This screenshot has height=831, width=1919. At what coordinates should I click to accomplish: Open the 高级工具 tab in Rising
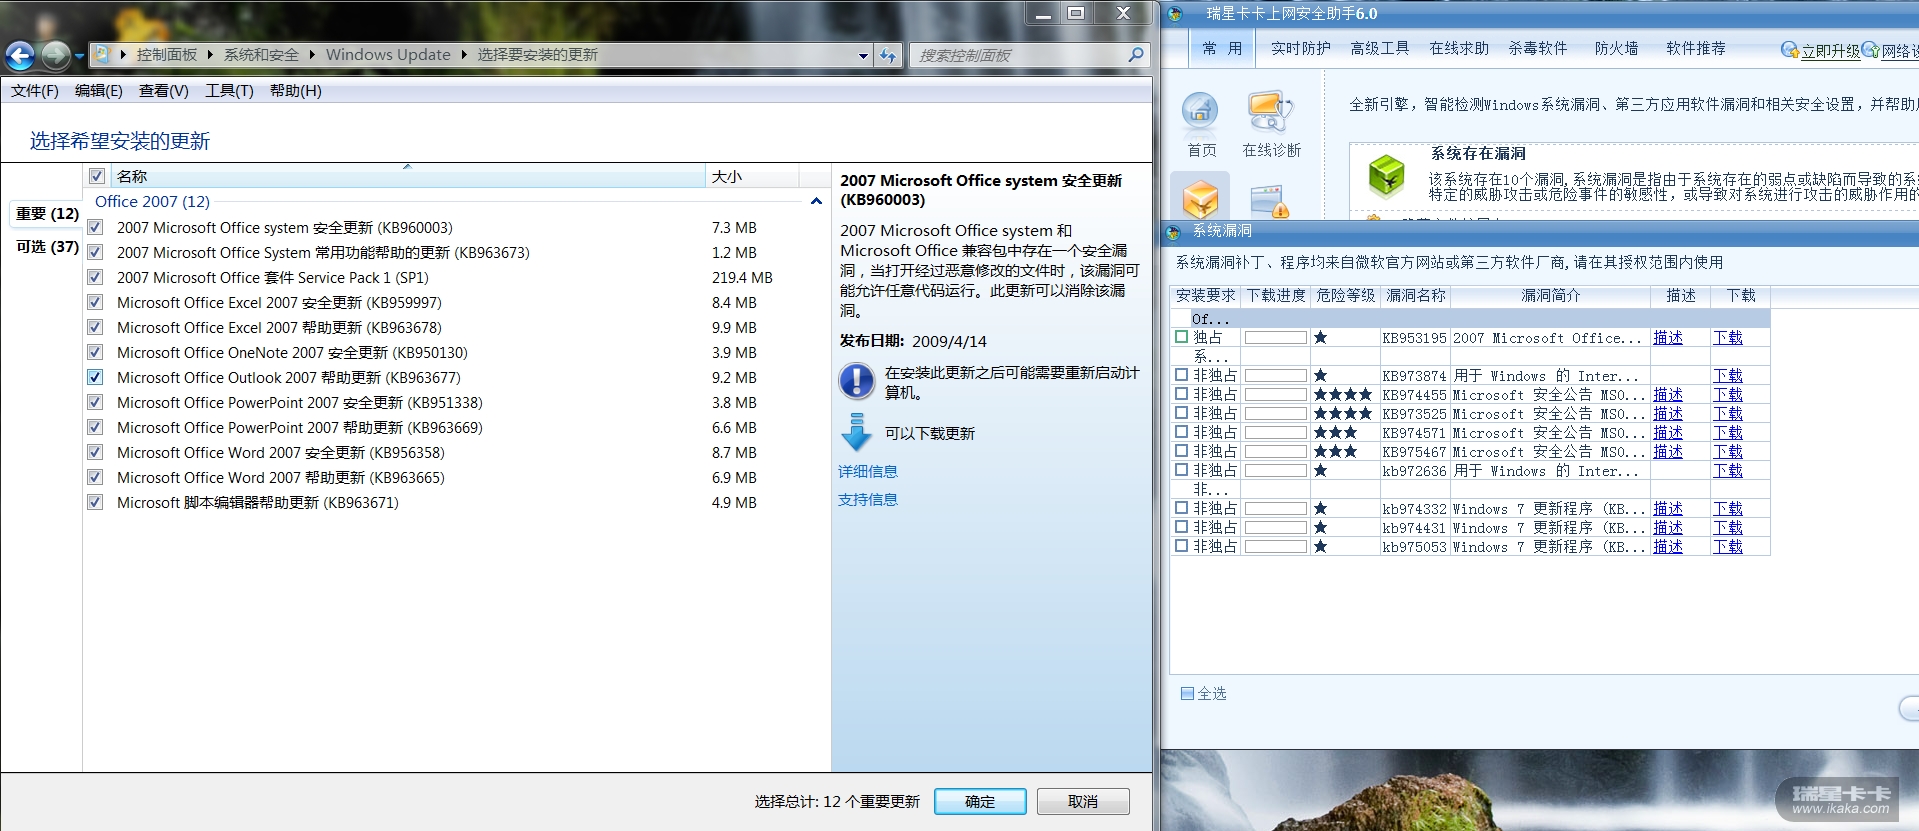pos(1379,48)
